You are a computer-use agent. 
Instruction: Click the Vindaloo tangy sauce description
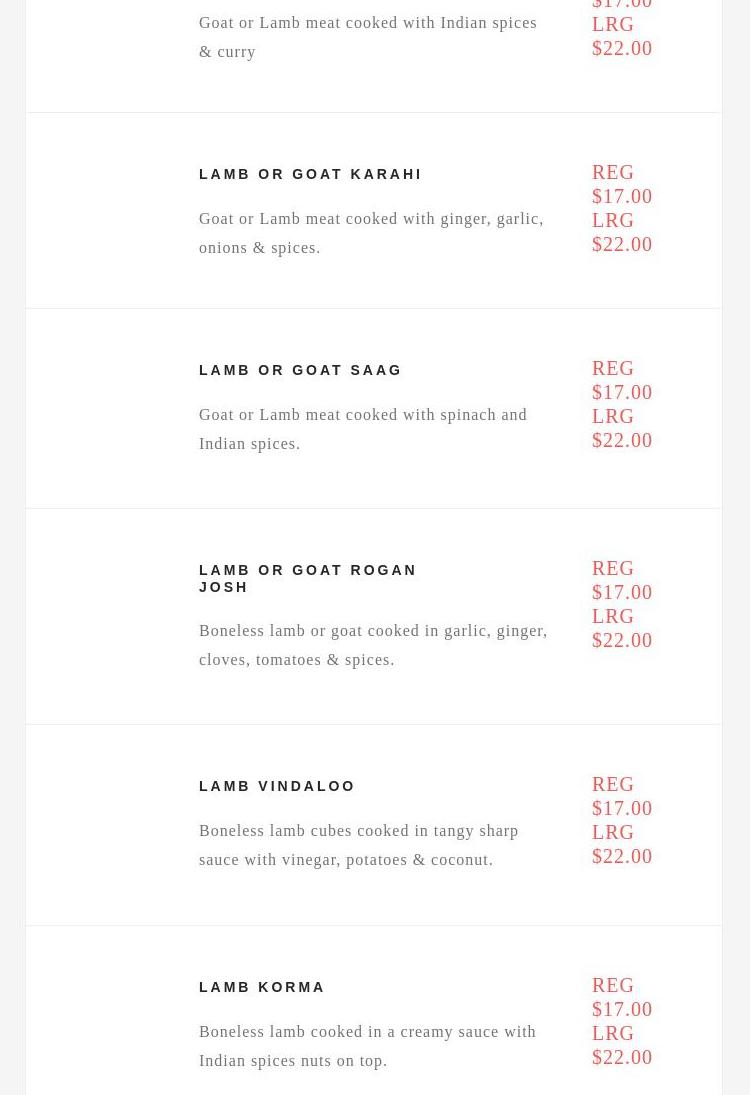tap(358, 845)
